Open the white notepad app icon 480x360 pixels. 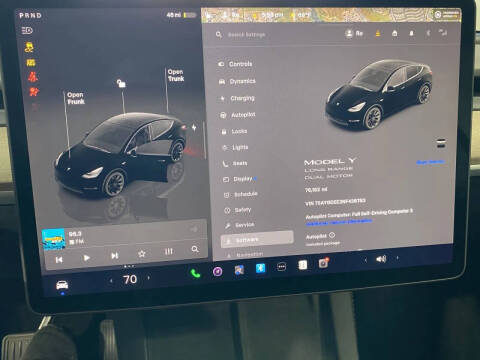[302, 265]
